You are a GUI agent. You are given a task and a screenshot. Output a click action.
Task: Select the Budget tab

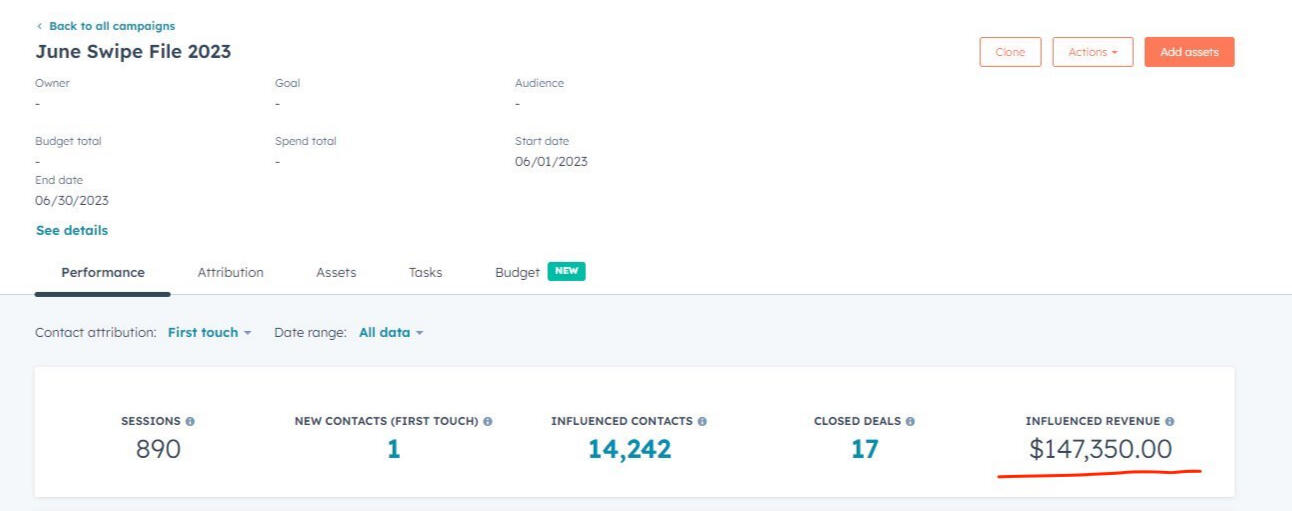[x=517, y=273]
